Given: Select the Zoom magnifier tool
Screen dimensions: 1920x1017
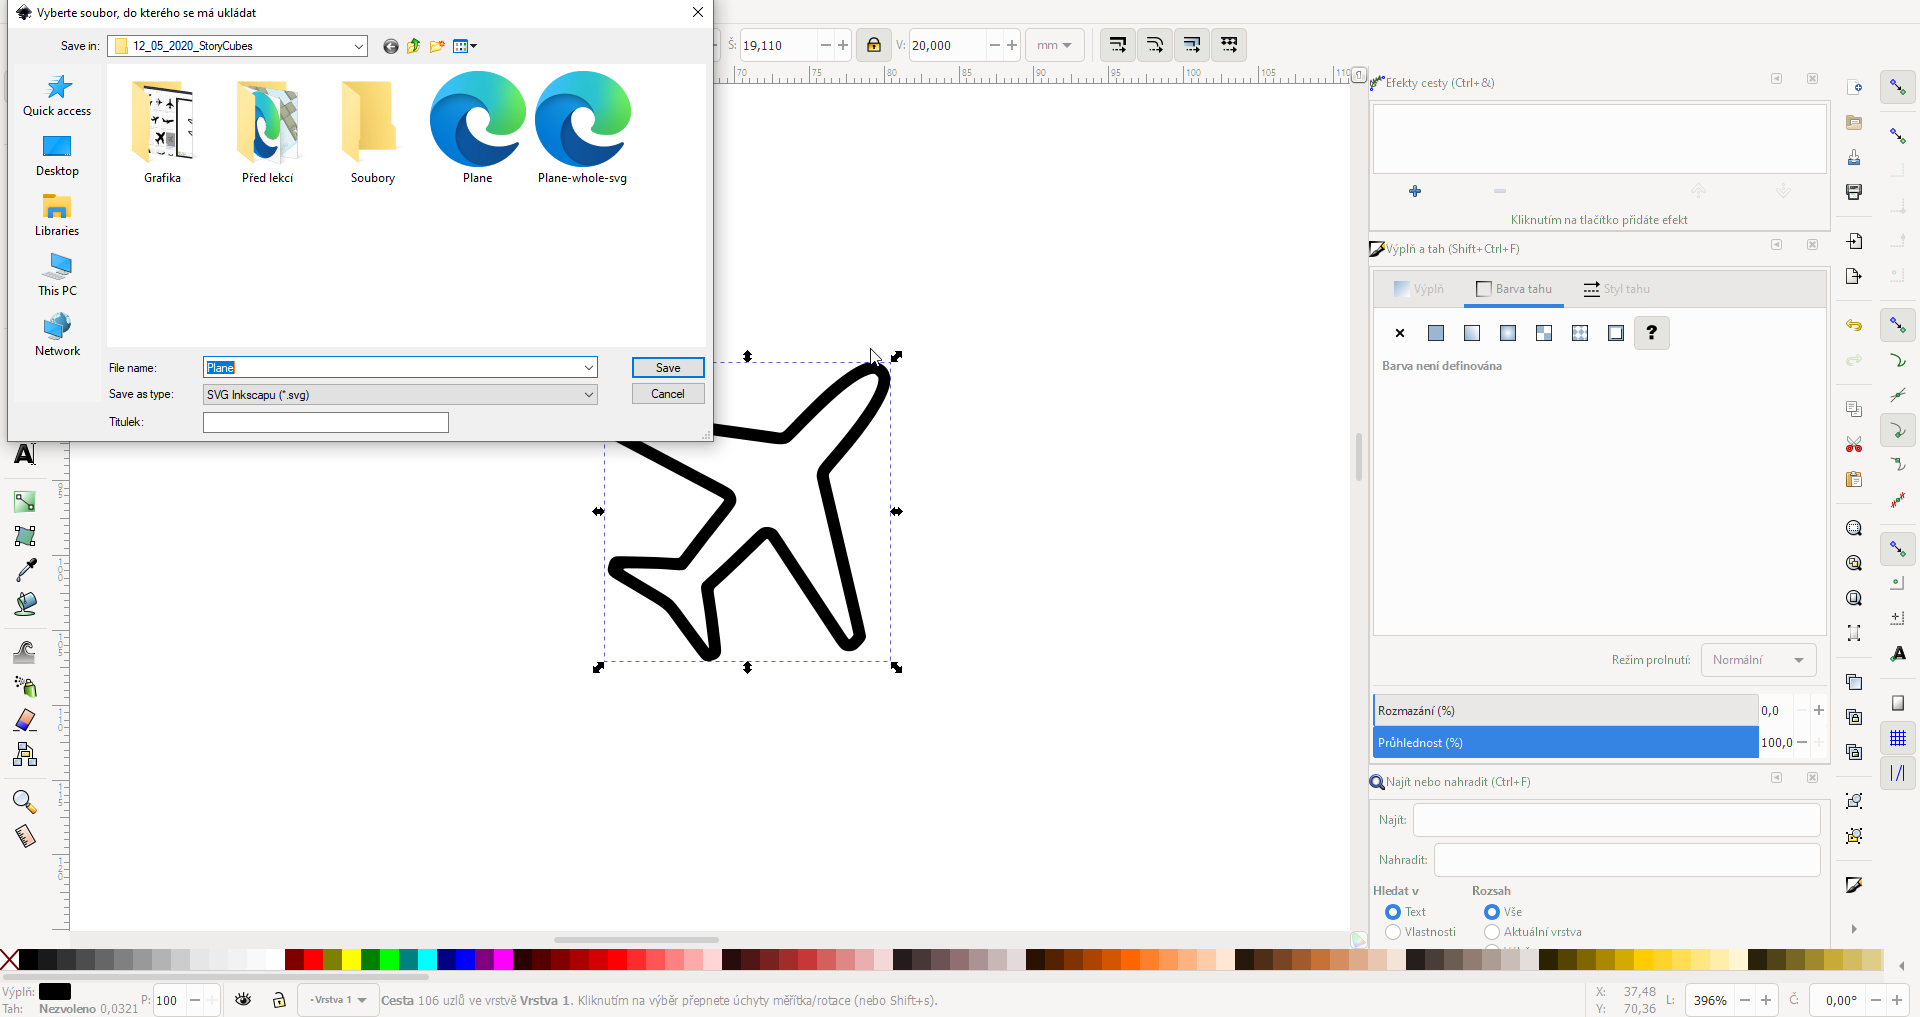Looking at the screenshot, I should click(x=24, y=802).
